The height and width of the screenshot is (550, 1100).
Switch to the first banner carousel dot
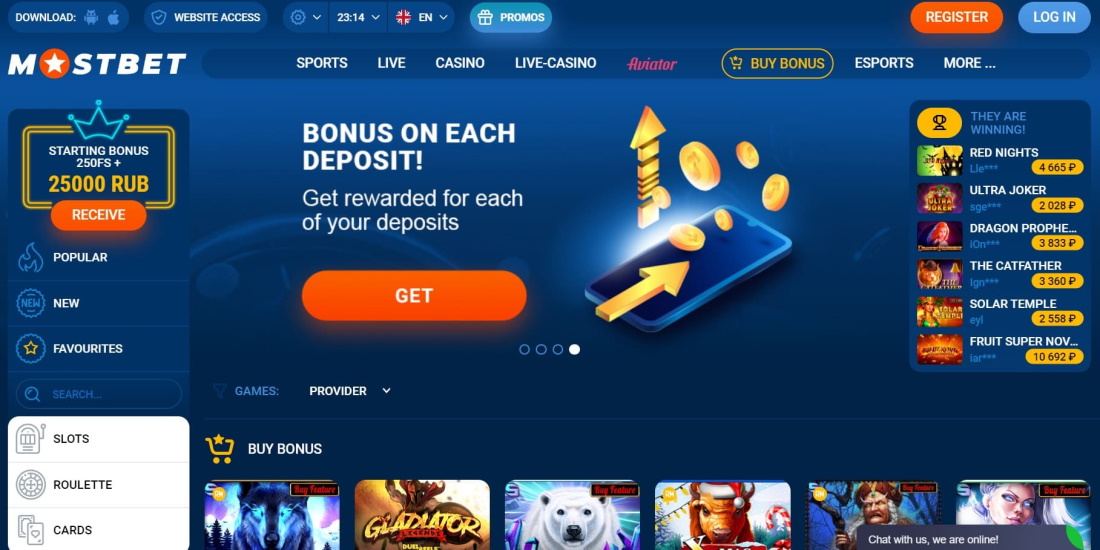(x=524, y=349)
